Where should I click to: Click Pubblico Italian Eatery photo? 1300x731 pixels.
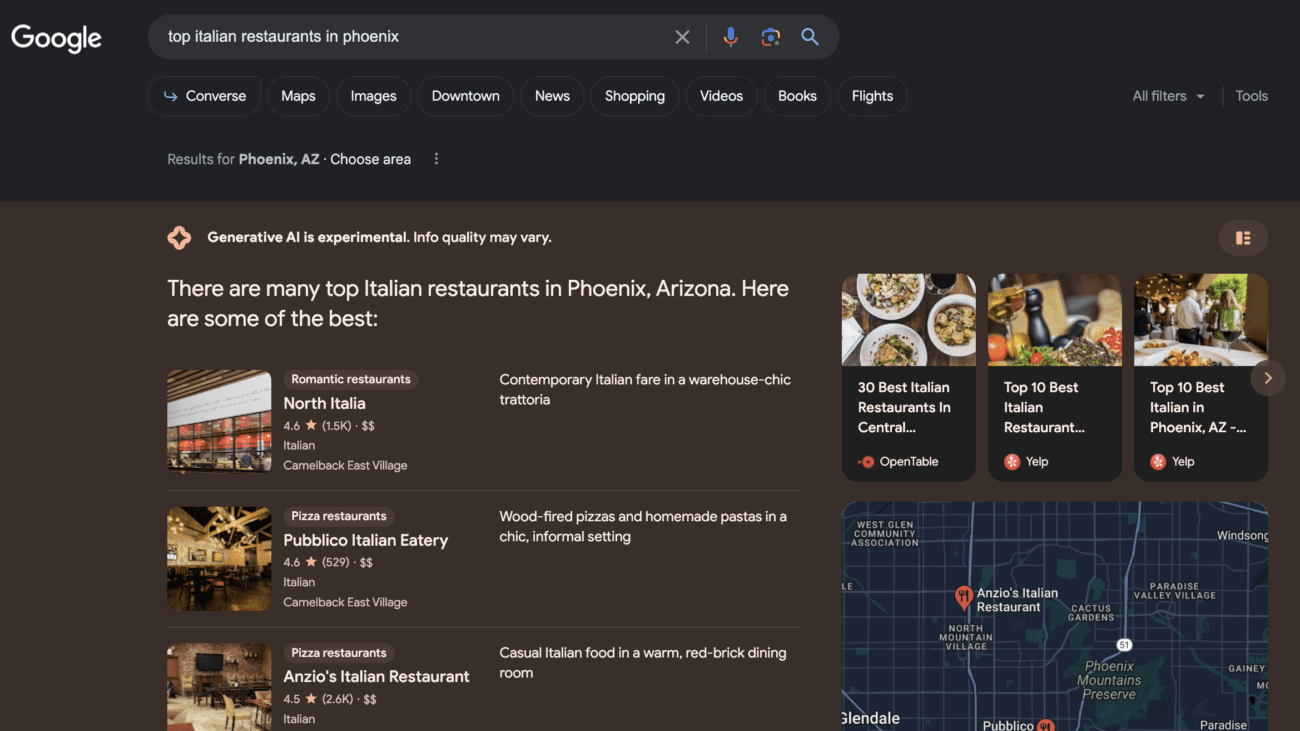[219, 558]
